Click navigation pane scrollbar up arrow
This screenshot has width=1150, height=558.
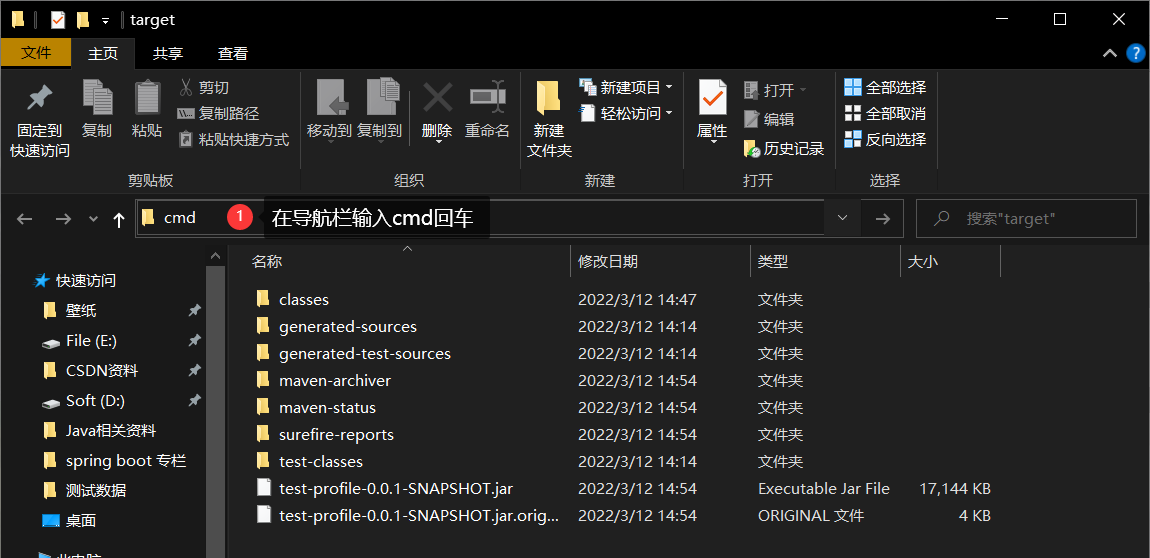[x=215, y=256]
